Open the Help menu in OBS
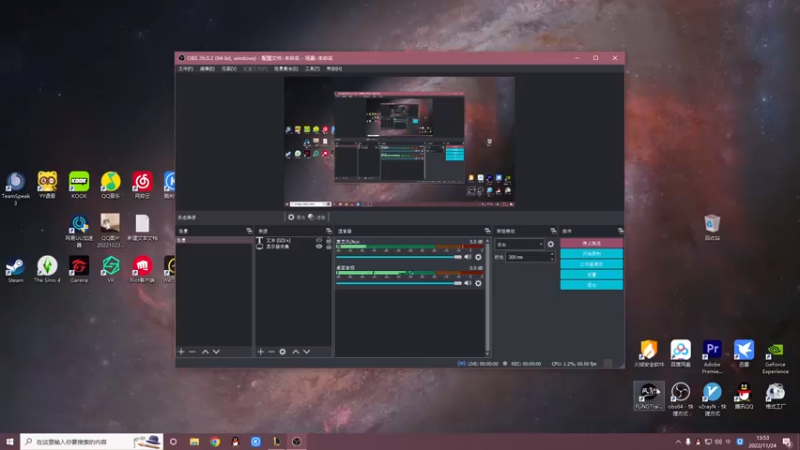The image size is (800, 450). (334, 69)
